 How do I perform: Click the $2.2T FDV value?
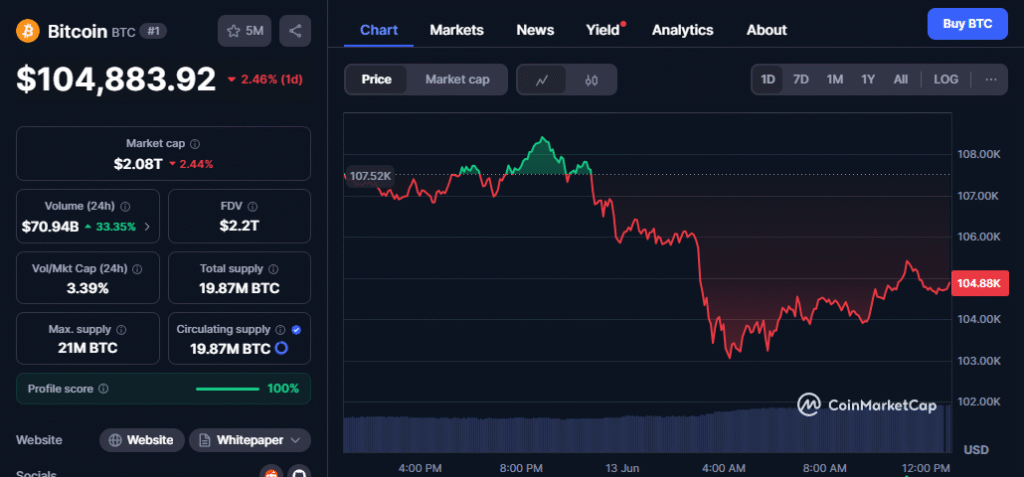tap(239, 227)
